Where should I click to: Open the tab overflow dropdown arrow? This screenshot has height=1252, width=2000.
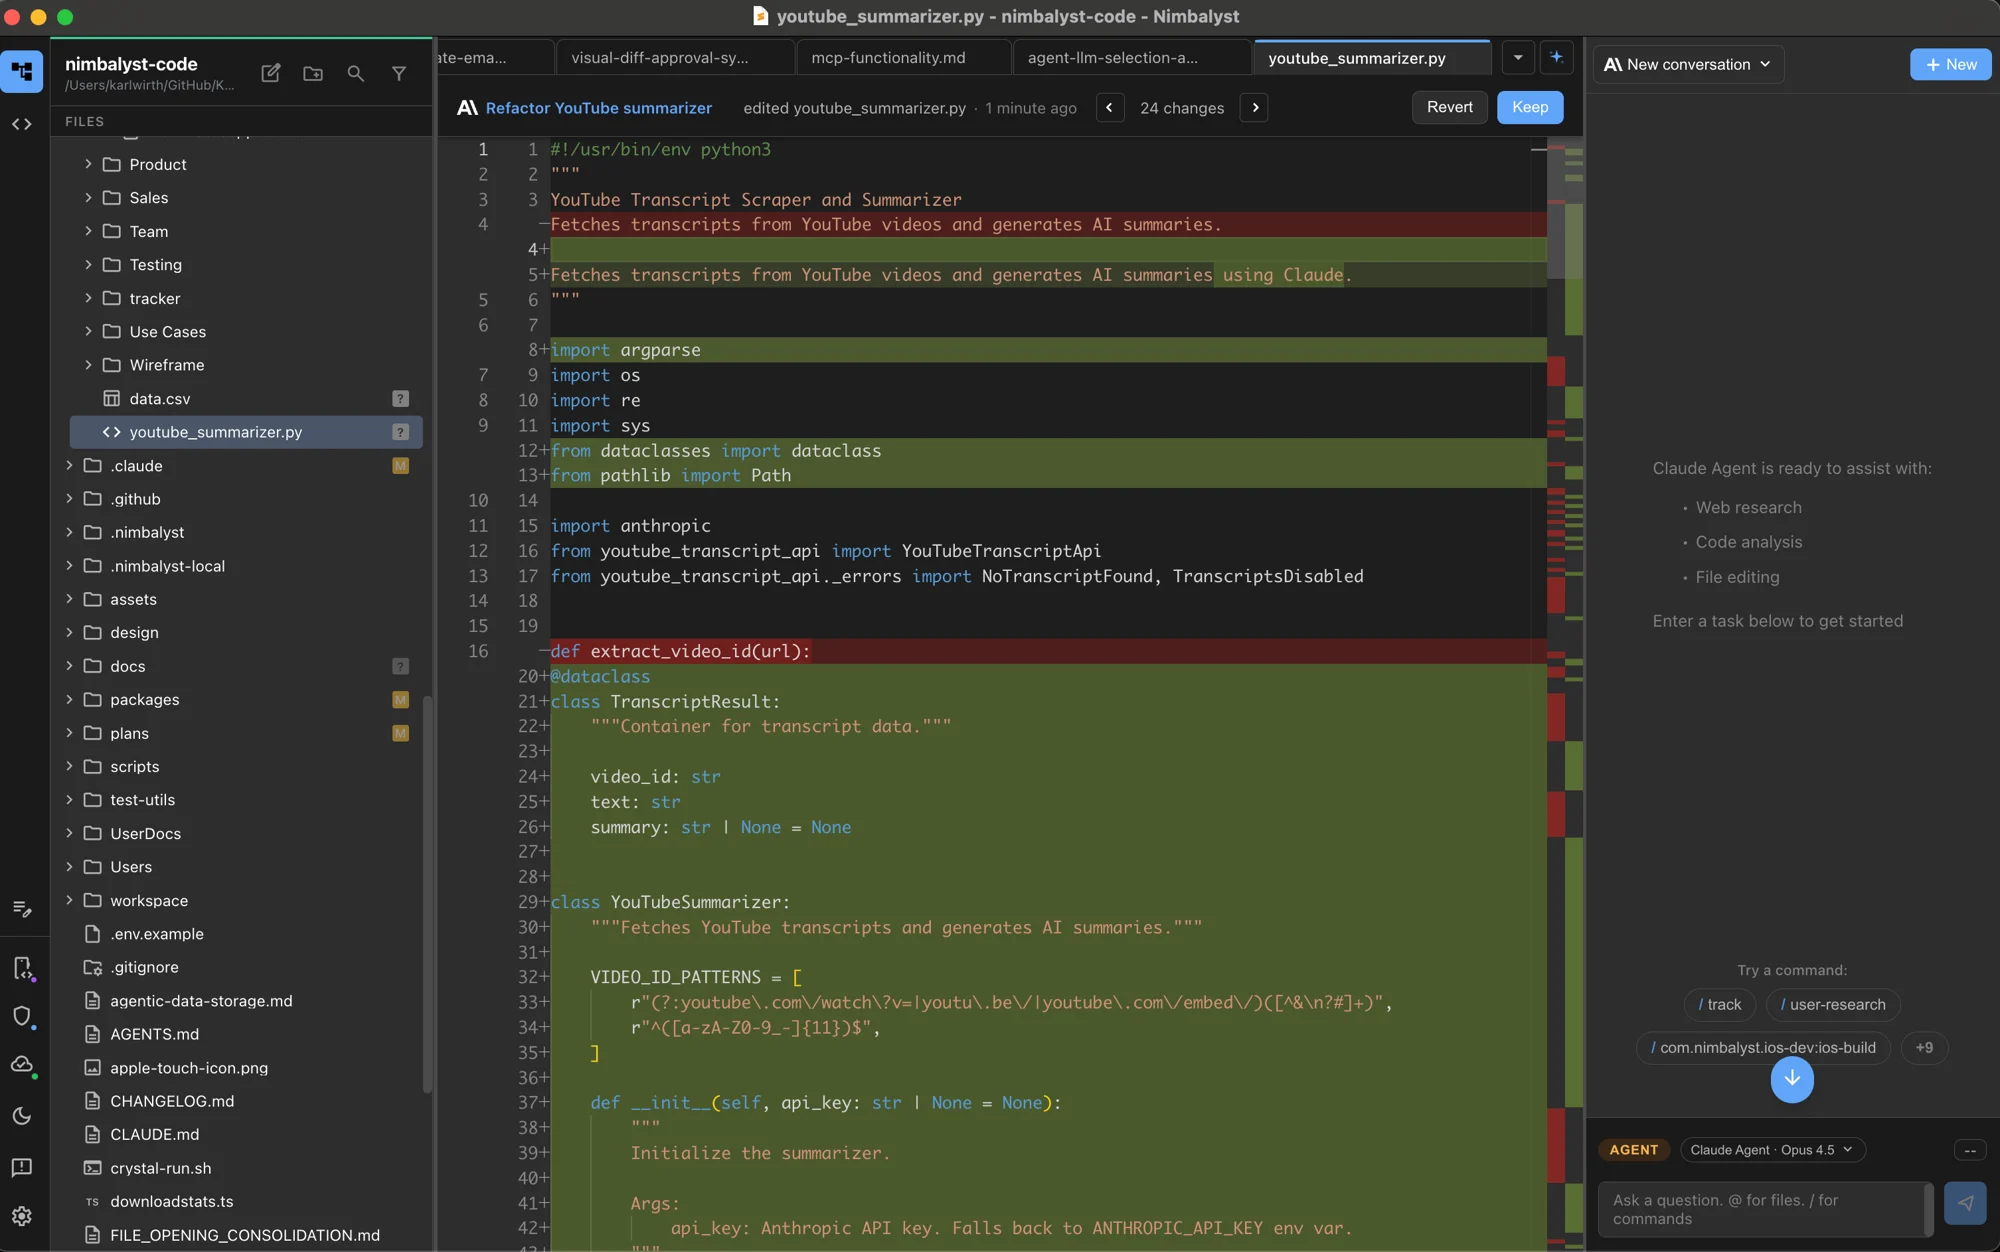click(1517, 57)
